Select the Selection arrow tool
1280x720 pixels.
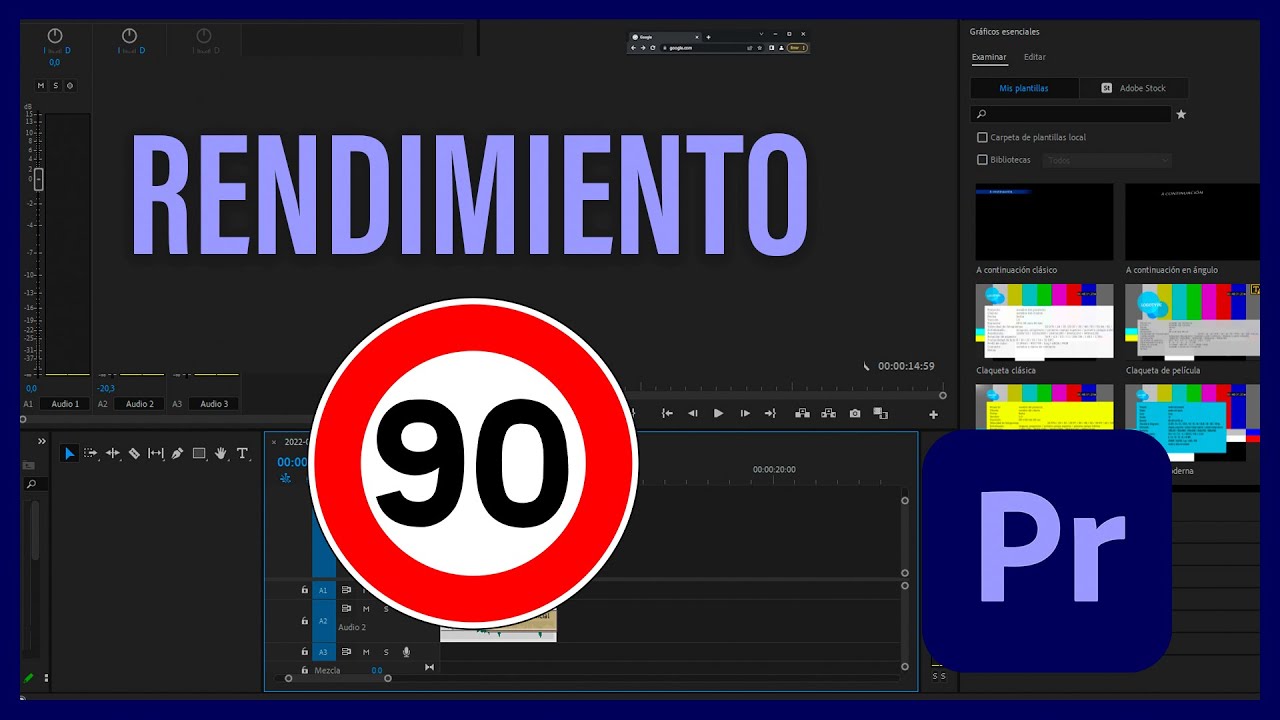[x=69, y=453]
